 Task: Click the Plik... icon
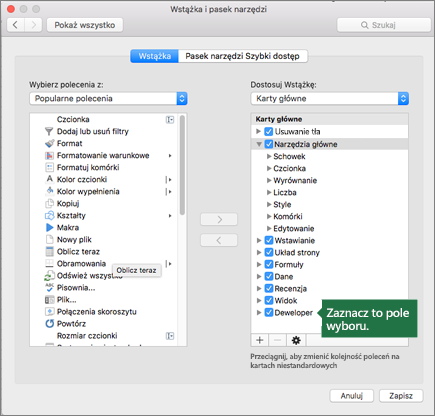coord(49,300)
